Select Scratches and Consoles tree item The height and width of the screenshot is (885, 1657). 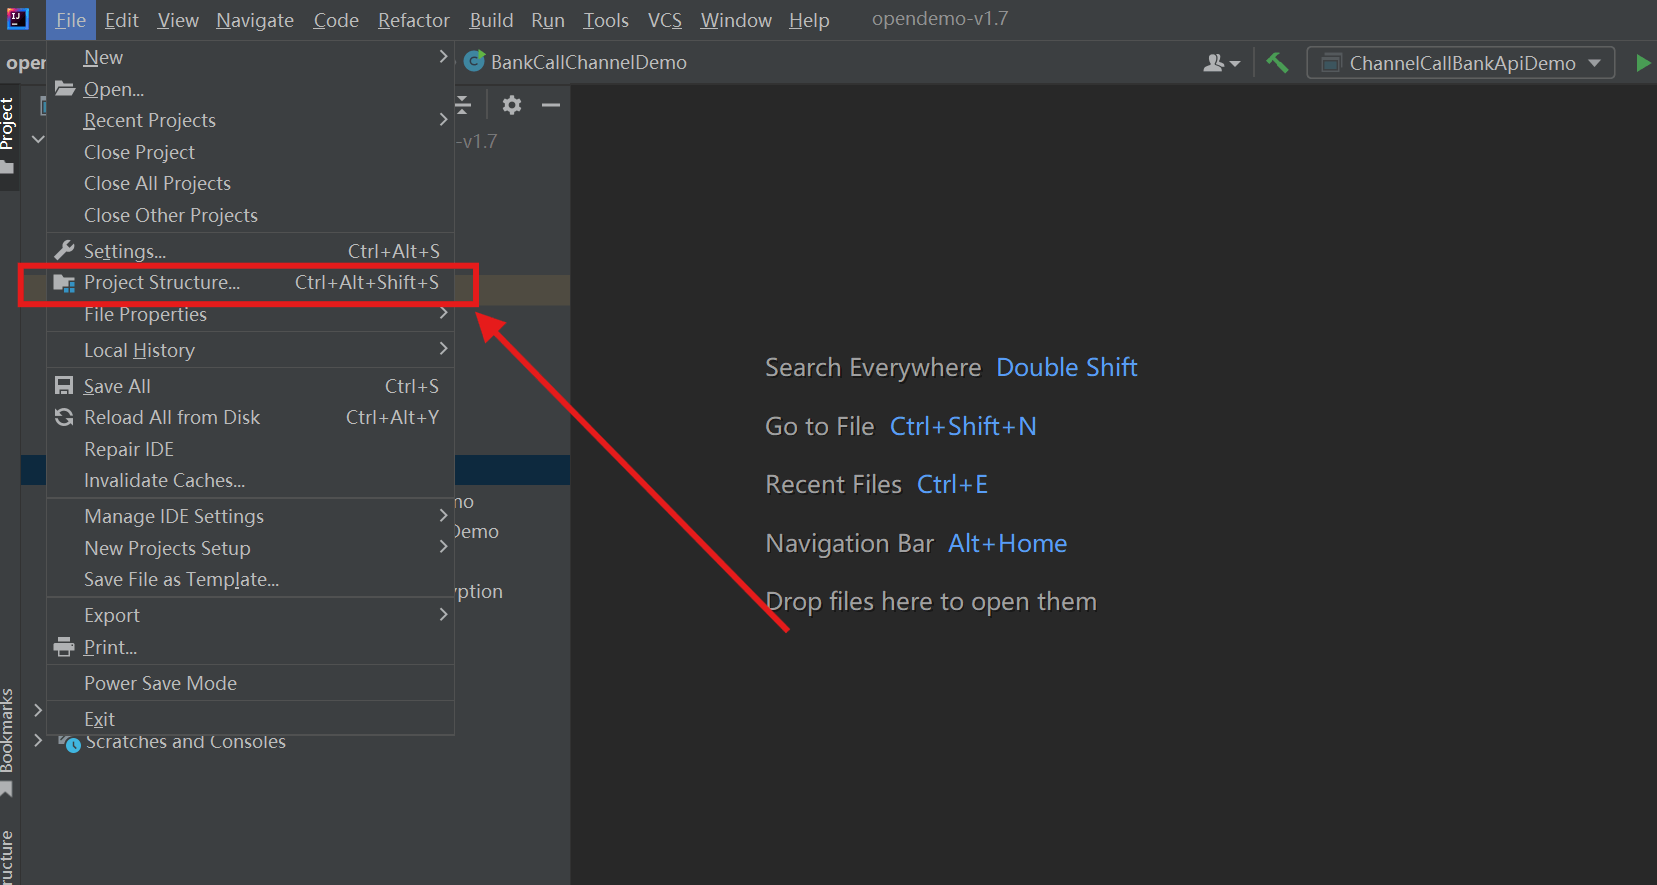186,742
